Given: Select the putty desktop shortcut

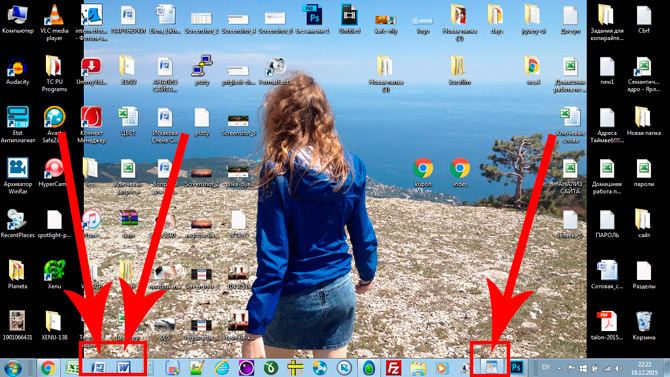Looking at the screenshot, I should pos(202,71).
